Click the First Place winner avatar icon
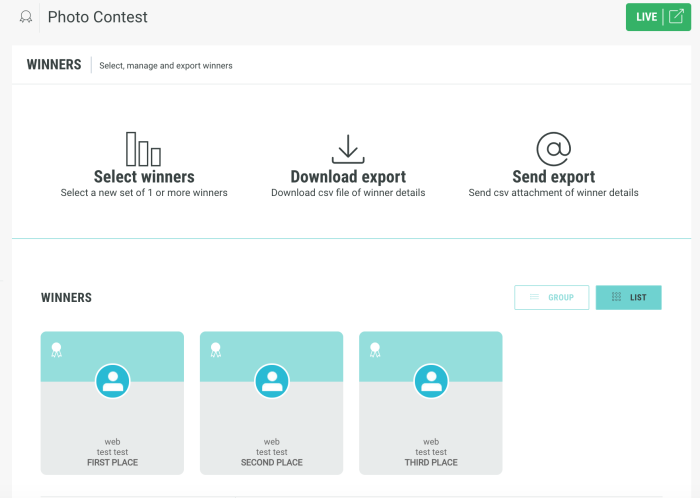This screenshot has width=700, height=498. (x=113, y=381)
